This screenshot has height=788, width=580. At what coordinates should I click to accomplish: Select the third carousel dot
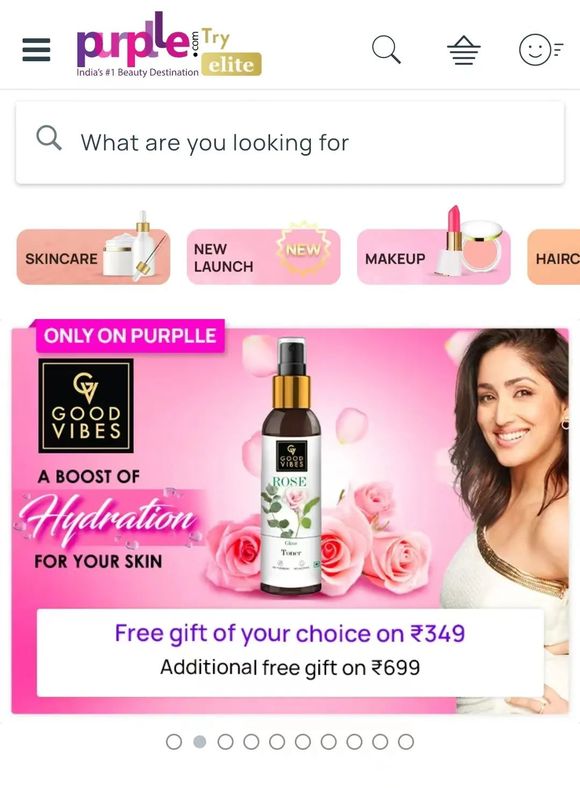[225, 742]
